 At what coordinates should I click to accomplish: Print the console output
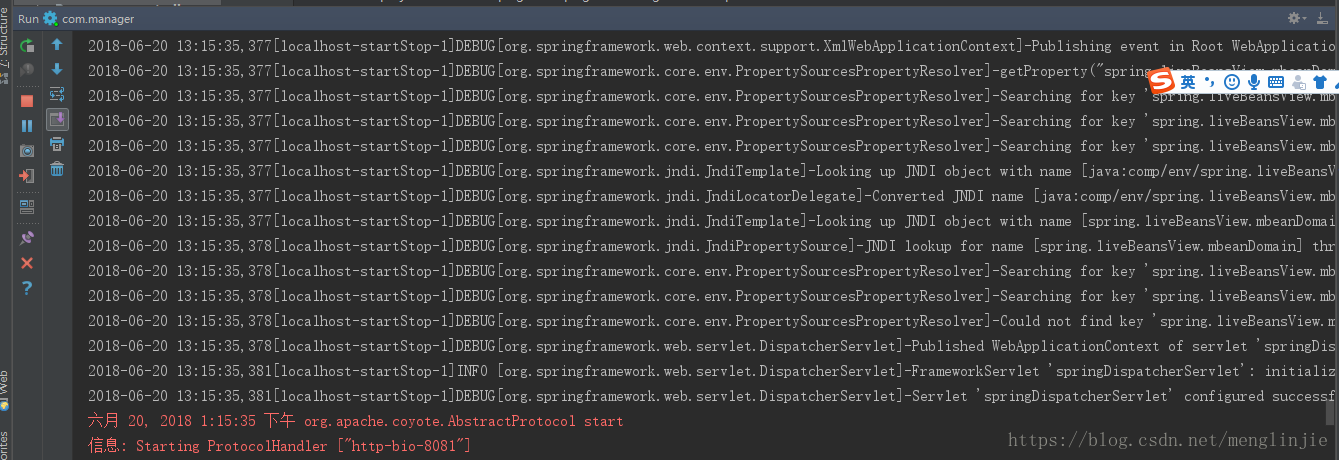point(57,144)
